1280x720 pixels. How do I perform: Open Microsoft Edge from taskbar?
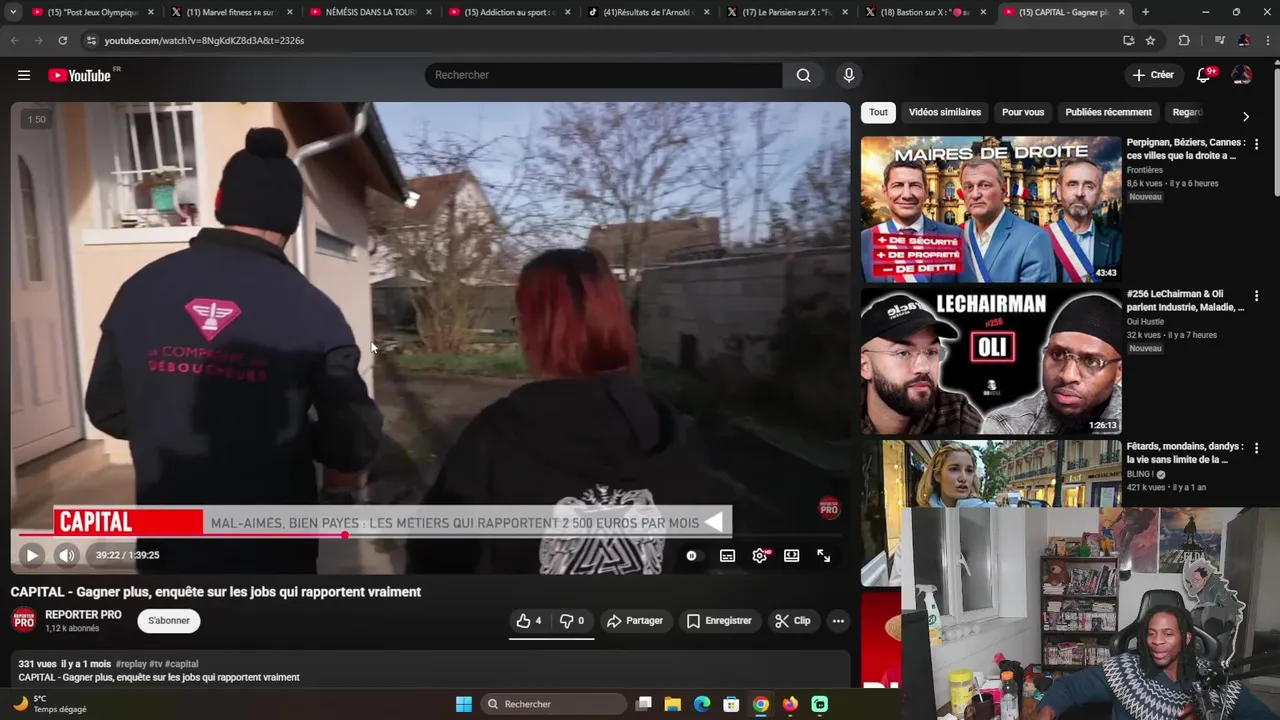click(x=702, y=704)
